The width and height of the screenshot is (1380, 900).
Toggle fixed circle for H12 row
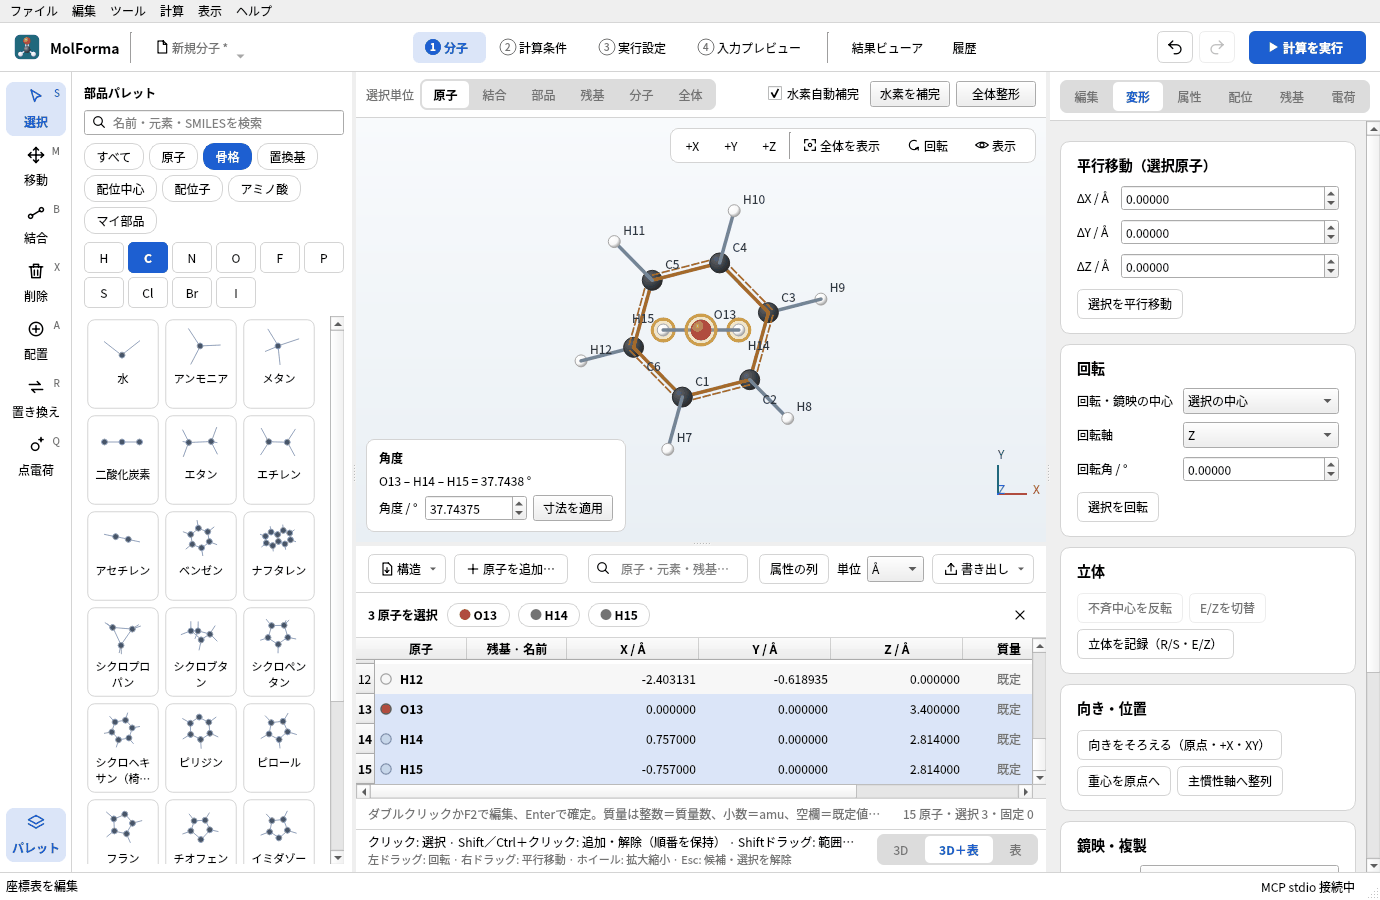386,679
